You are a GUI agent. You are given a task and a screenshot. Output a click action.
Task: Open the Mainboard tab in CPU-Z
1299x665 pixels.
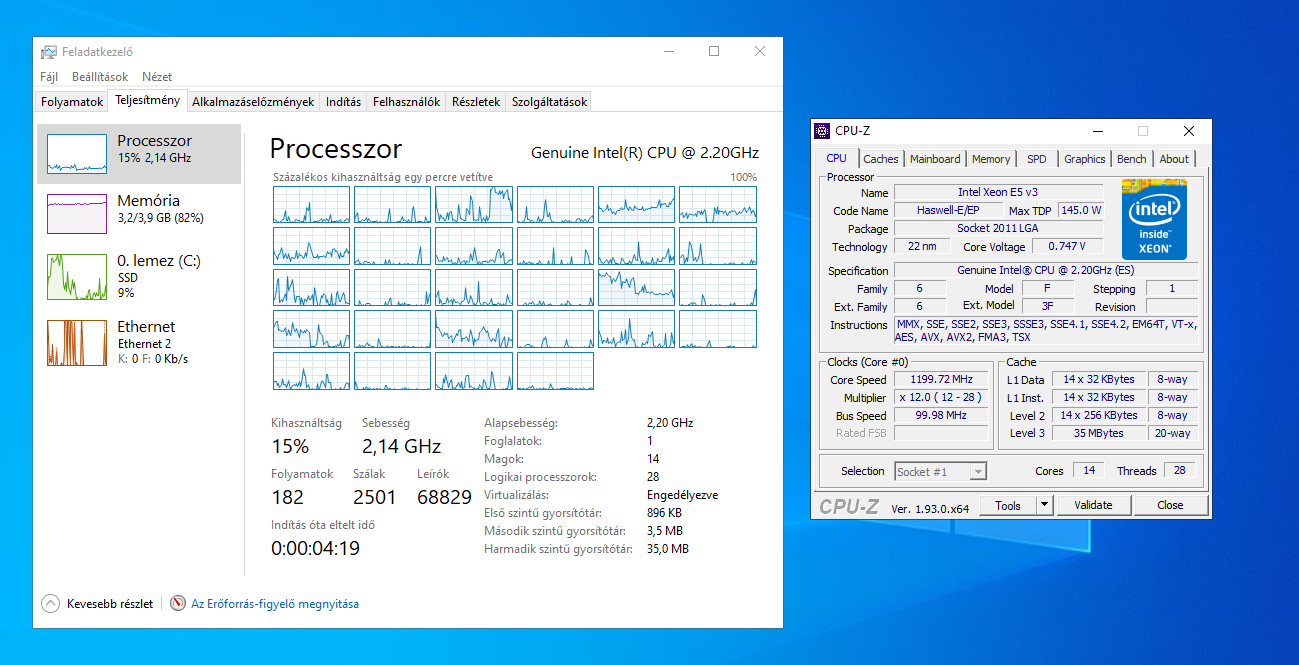click(x=935, y=159)
